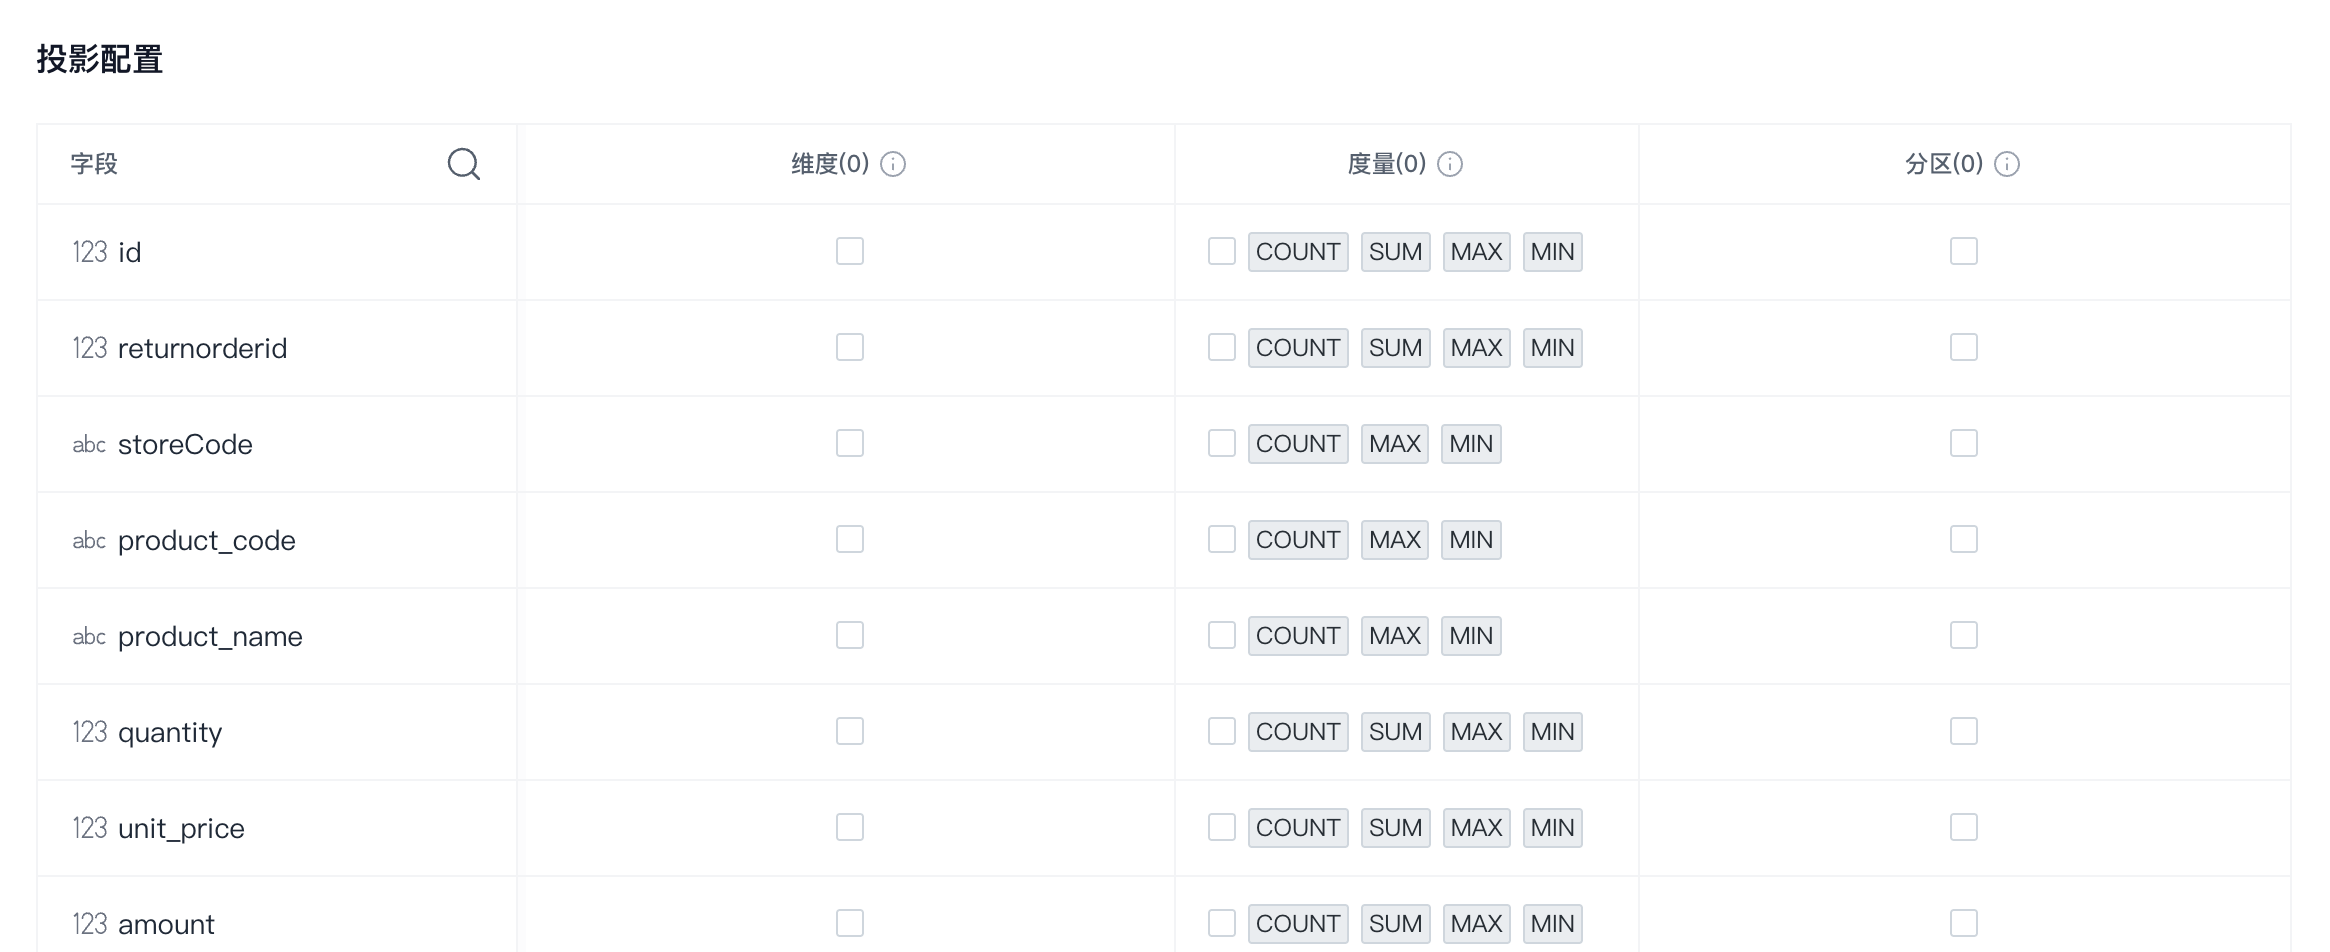Click MIN tag for product_code
The image size is (2330, 952).
(x=1470, y=540)
